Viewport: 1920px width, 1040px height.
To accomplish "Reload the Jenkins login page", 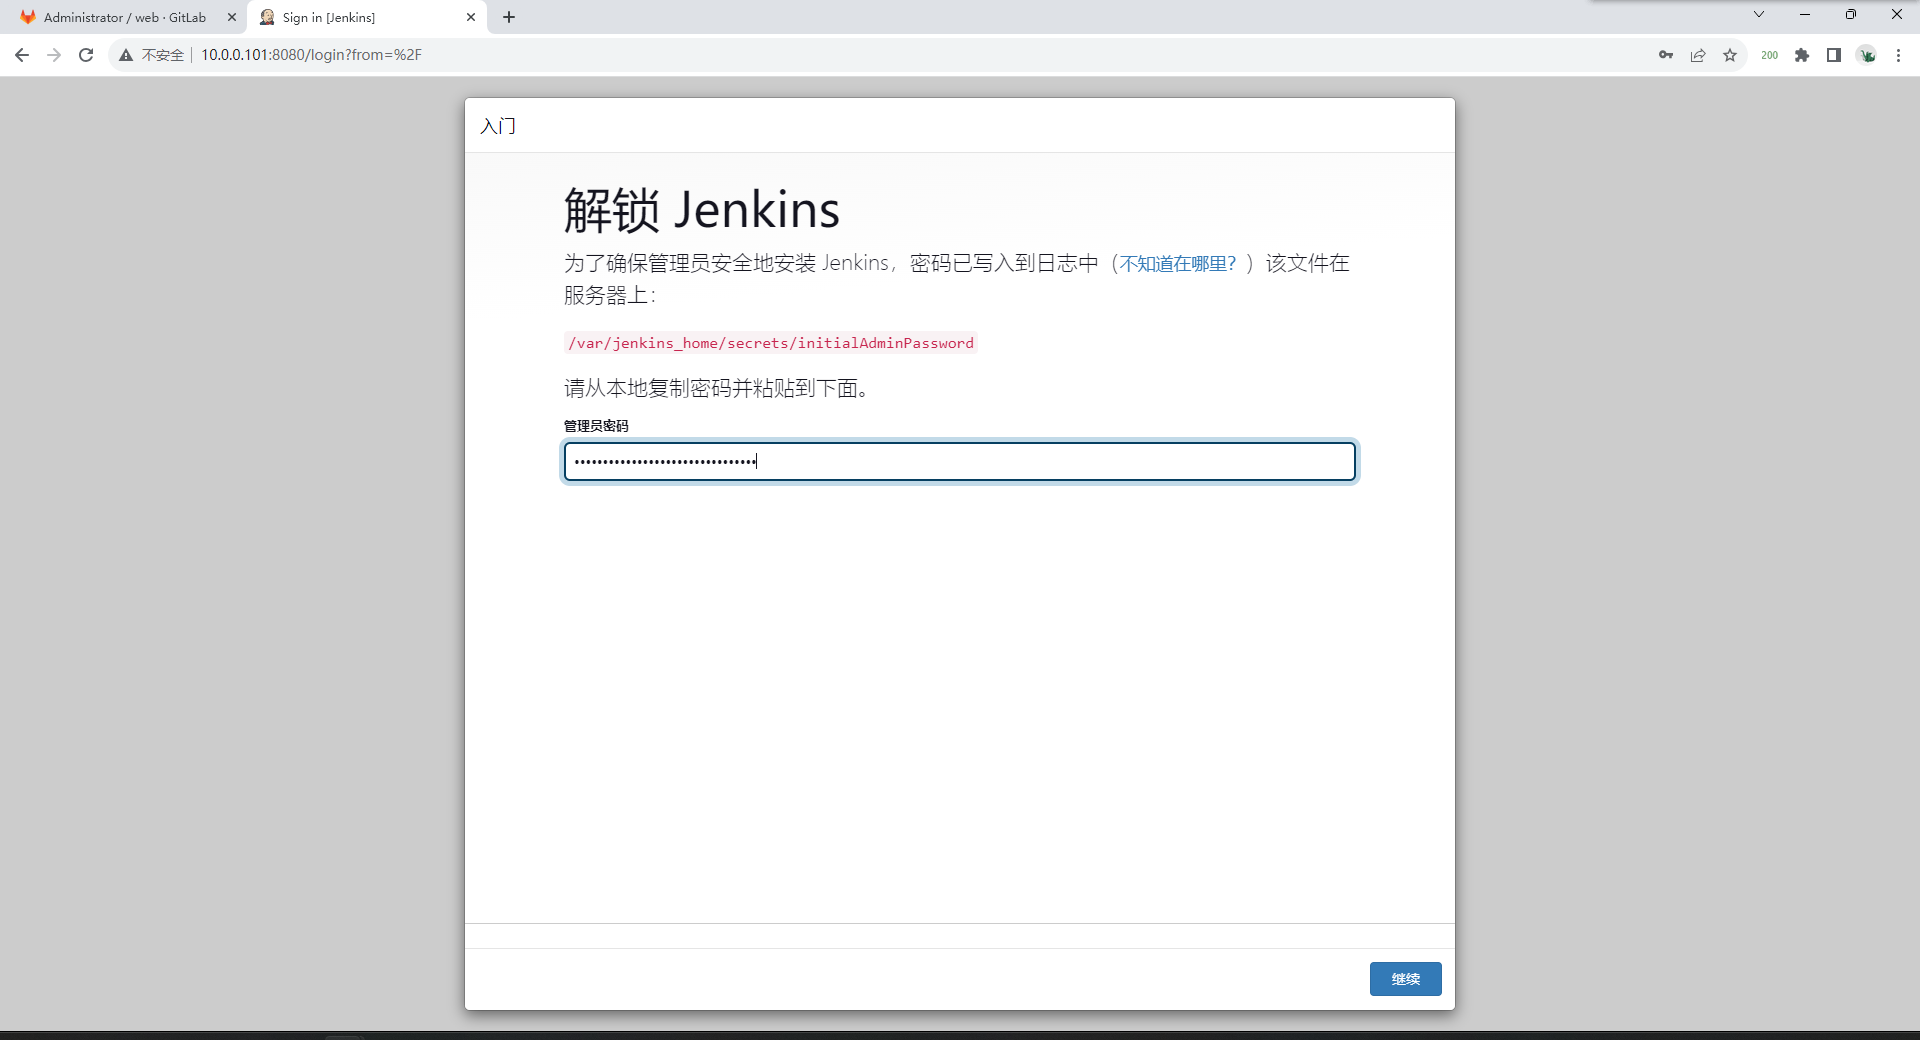I will (86, 55).
